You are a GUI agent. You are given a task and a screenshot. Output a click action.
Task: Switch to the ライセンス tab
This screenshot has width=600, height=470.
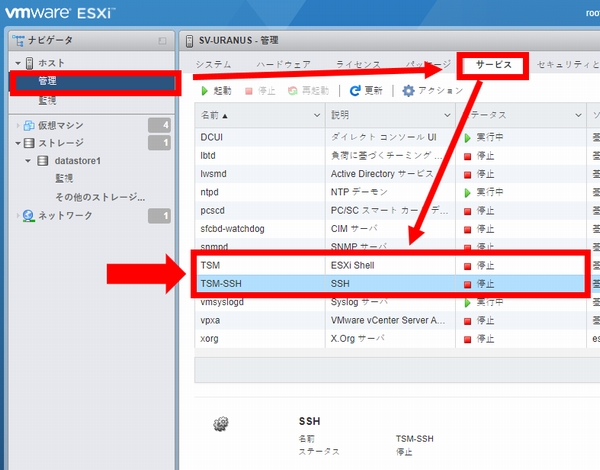click(358, 64)
